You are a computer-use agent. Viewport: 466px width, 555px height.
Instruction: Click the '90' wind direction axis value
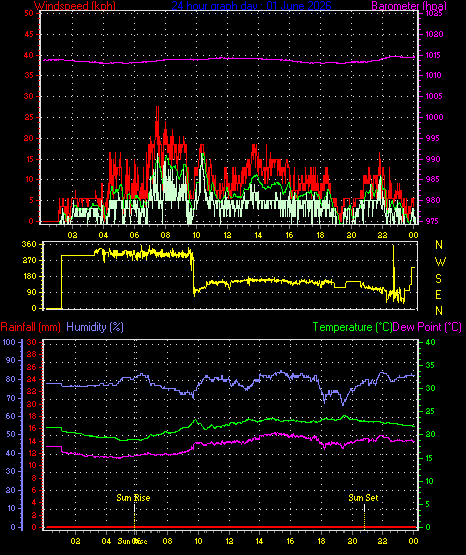point(32,292)
